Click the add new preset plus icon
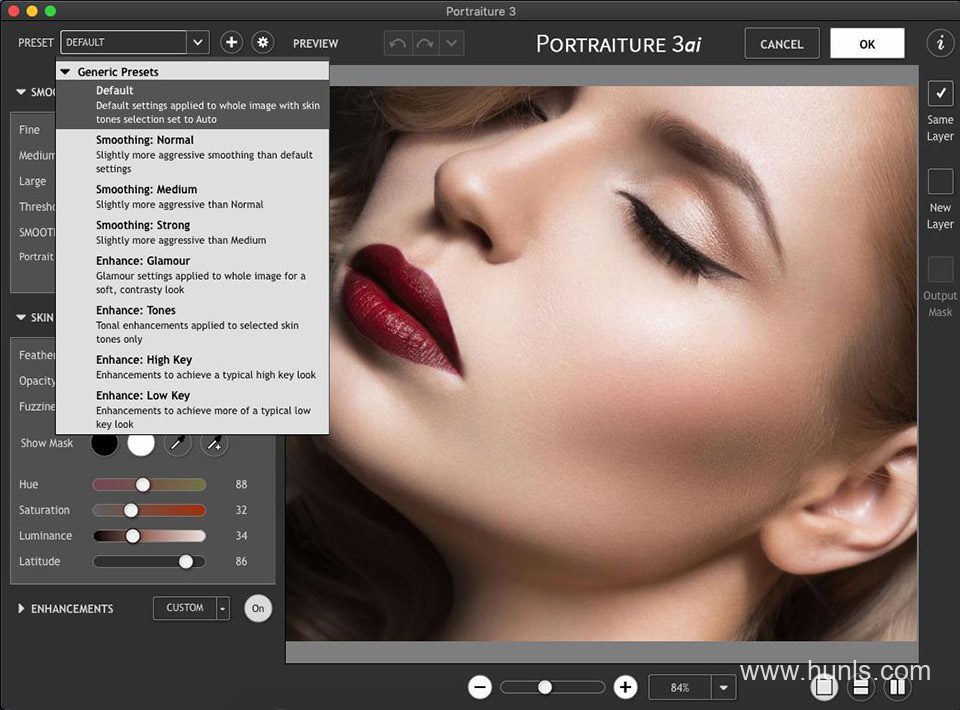Image resolution: width=960 pixels, height=710 pixels. click(231, 42)
